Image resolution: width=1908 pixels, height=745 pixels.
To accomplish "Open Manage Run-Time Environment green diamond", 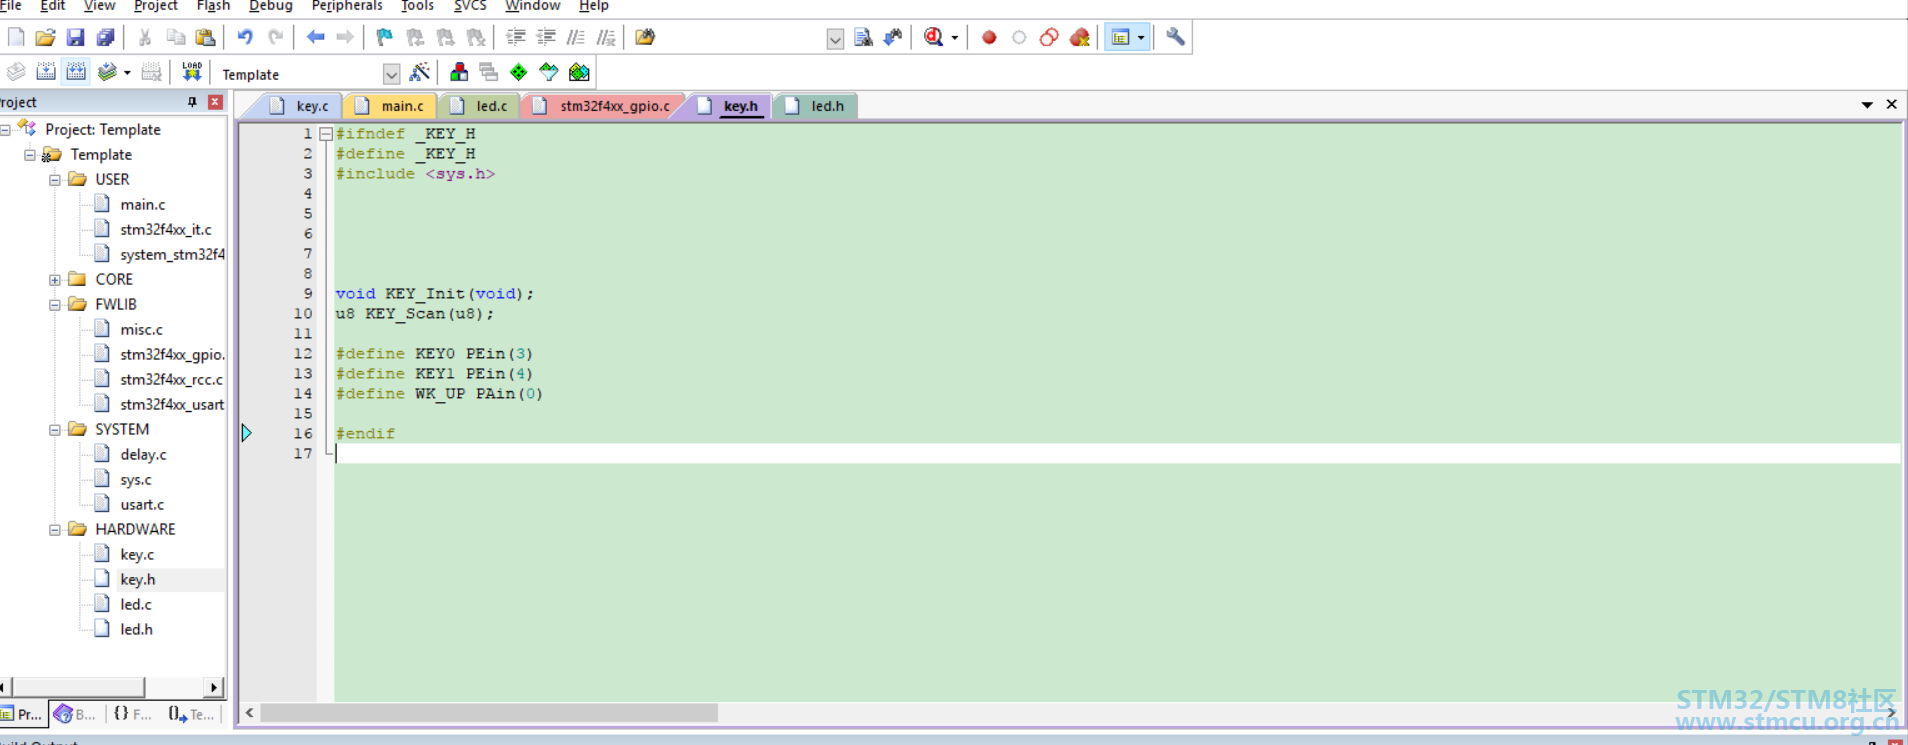I will click(x=518, y=72).
